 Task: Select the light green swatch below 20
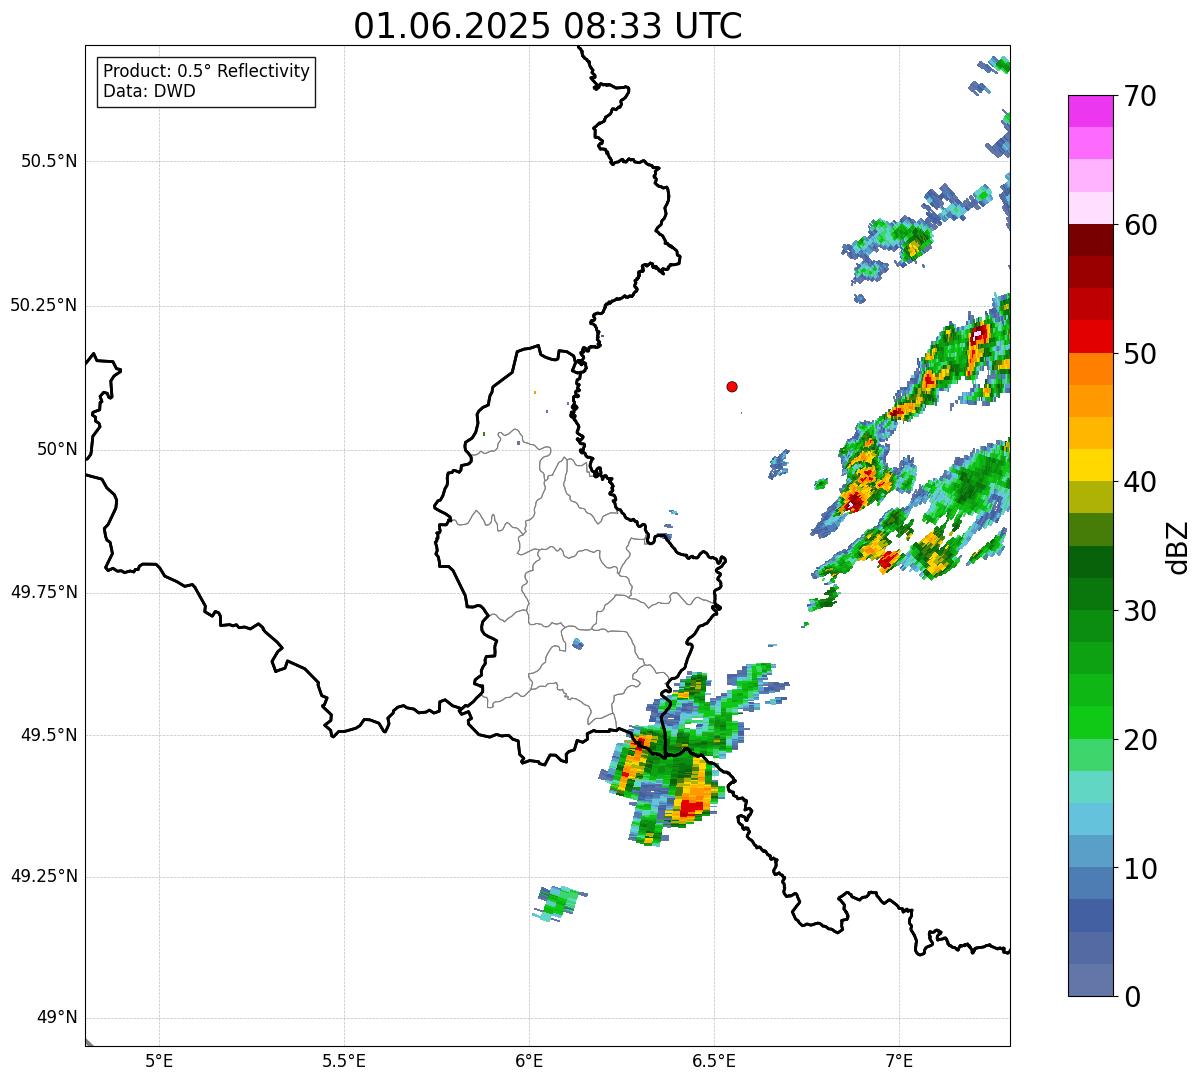1090,755
